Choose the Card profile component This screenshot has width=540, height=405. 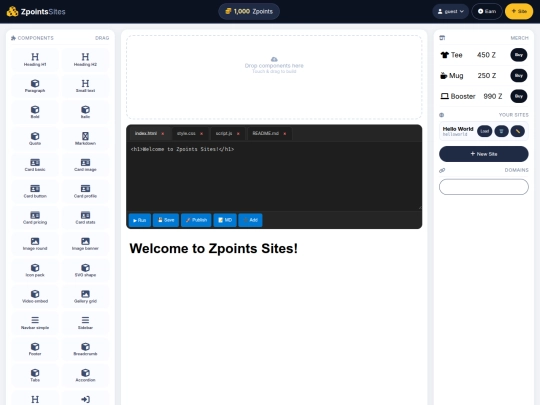[85, 191]
